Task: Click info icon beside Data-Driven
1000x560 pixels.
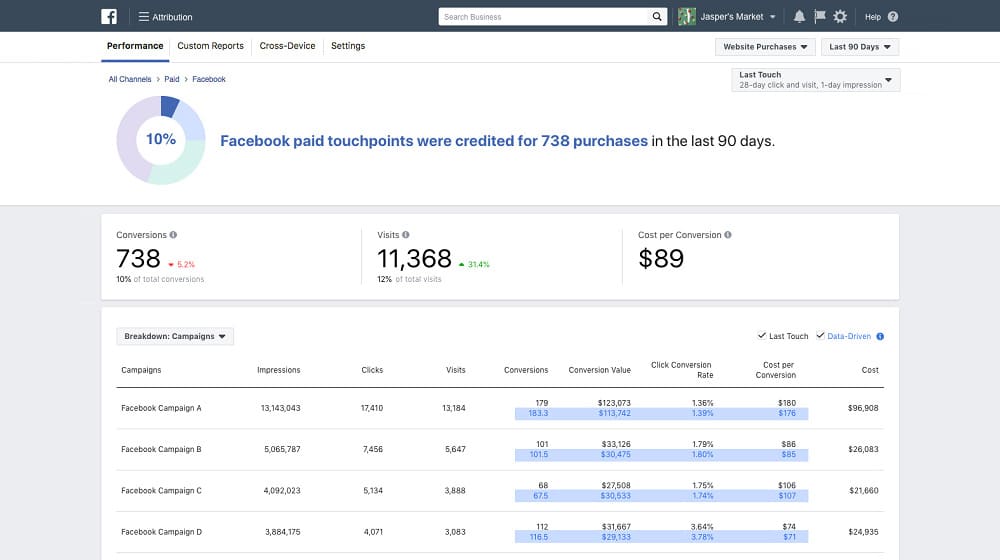Action: point(880,336)
